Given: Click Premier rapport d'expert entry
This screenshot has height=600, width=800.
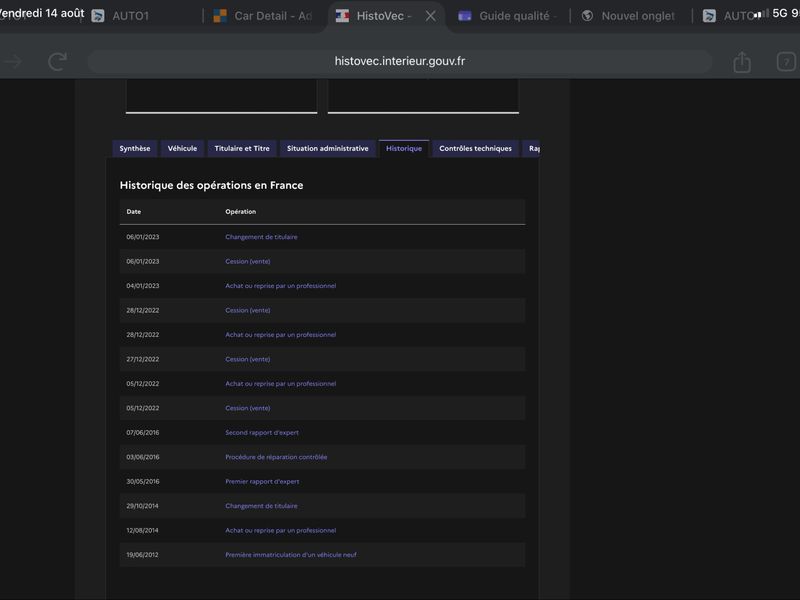Looking at the screenshot, I should pyautogui.click(x=262, y=482).
